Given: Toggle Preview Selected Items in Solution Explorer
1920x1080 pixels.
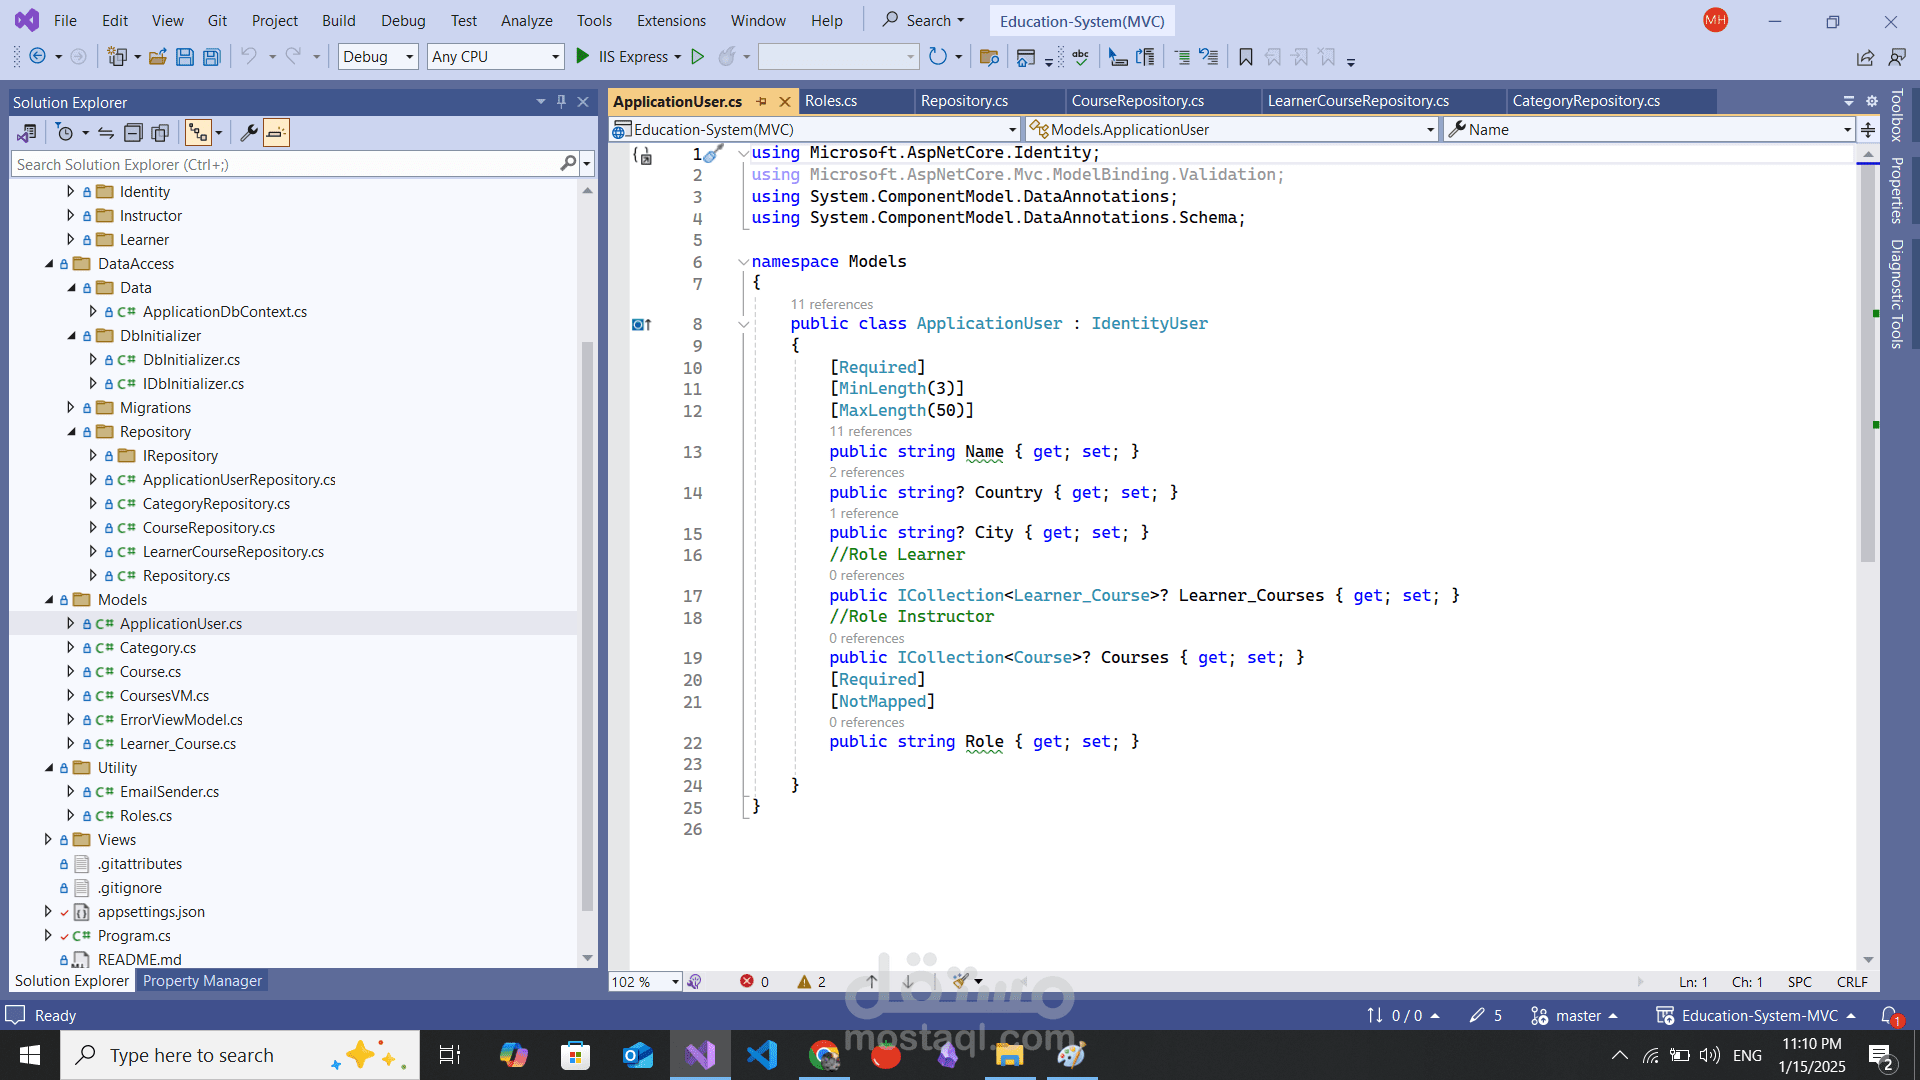Looking at the screenshot, I should pyautogui.click(x=277, y=132).
